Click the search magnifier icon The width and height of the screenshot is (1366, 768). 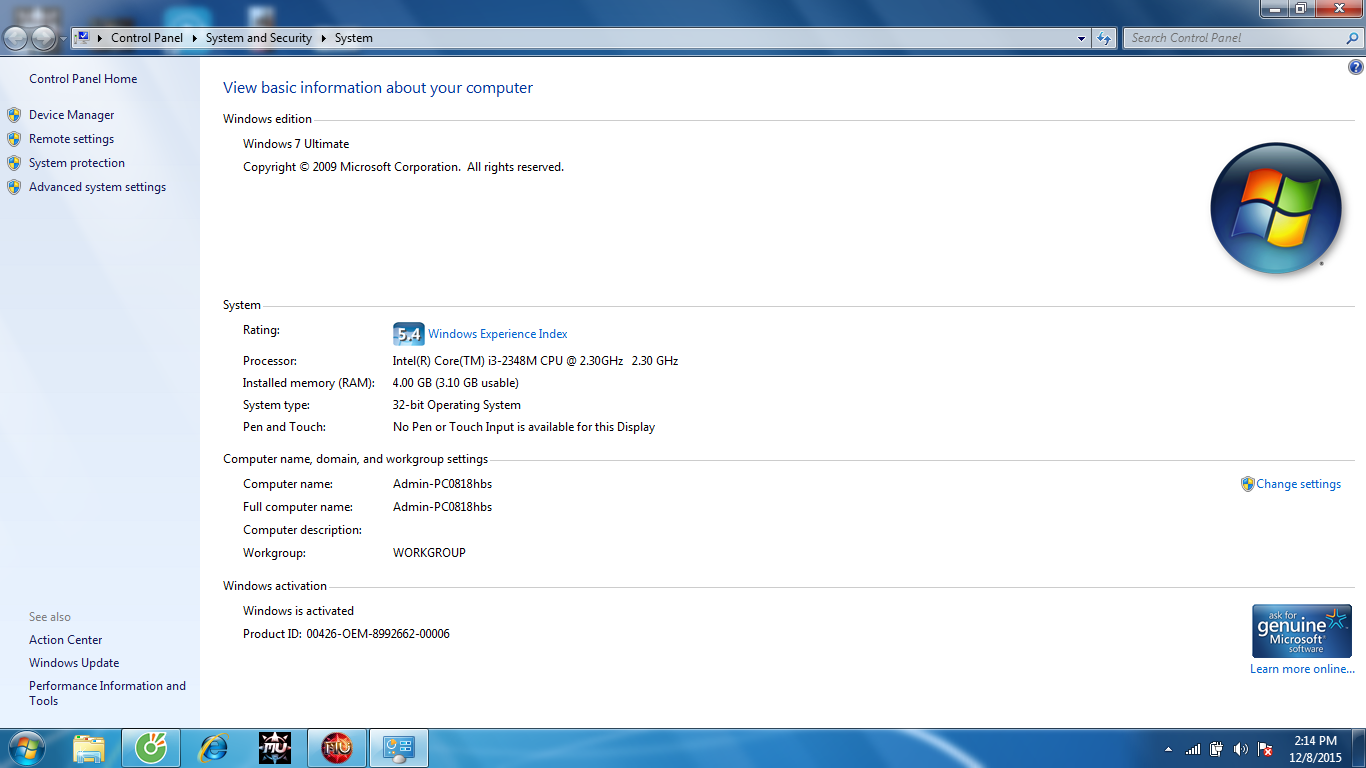coord(1352,38)
